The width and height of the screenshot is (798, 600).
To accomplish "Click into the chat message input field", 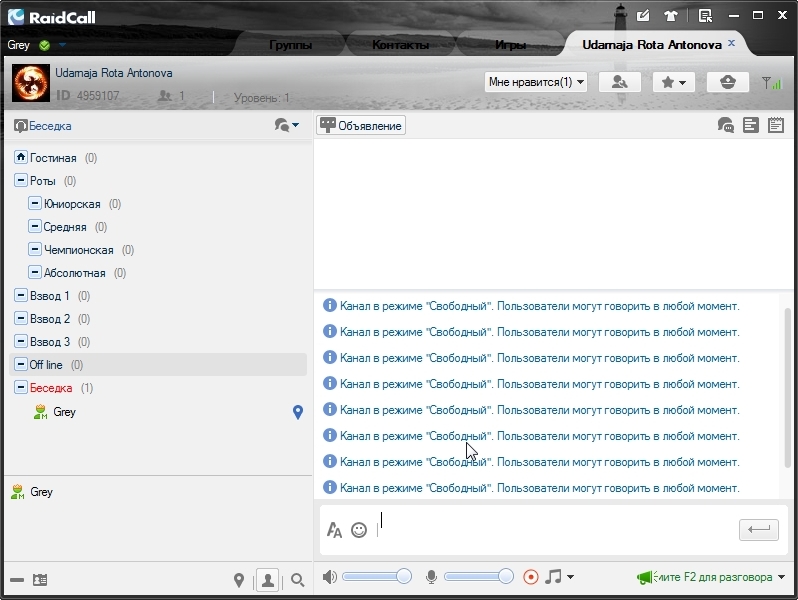I will pos(555,529).
